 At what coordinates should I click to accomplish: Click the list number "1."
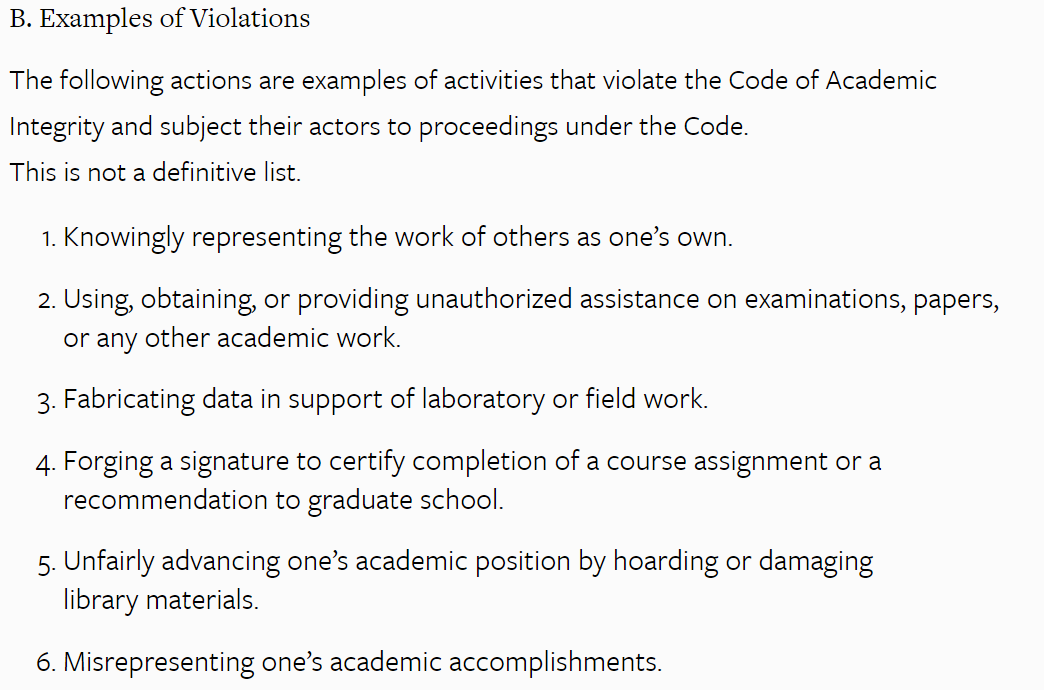tap(48, 239)
